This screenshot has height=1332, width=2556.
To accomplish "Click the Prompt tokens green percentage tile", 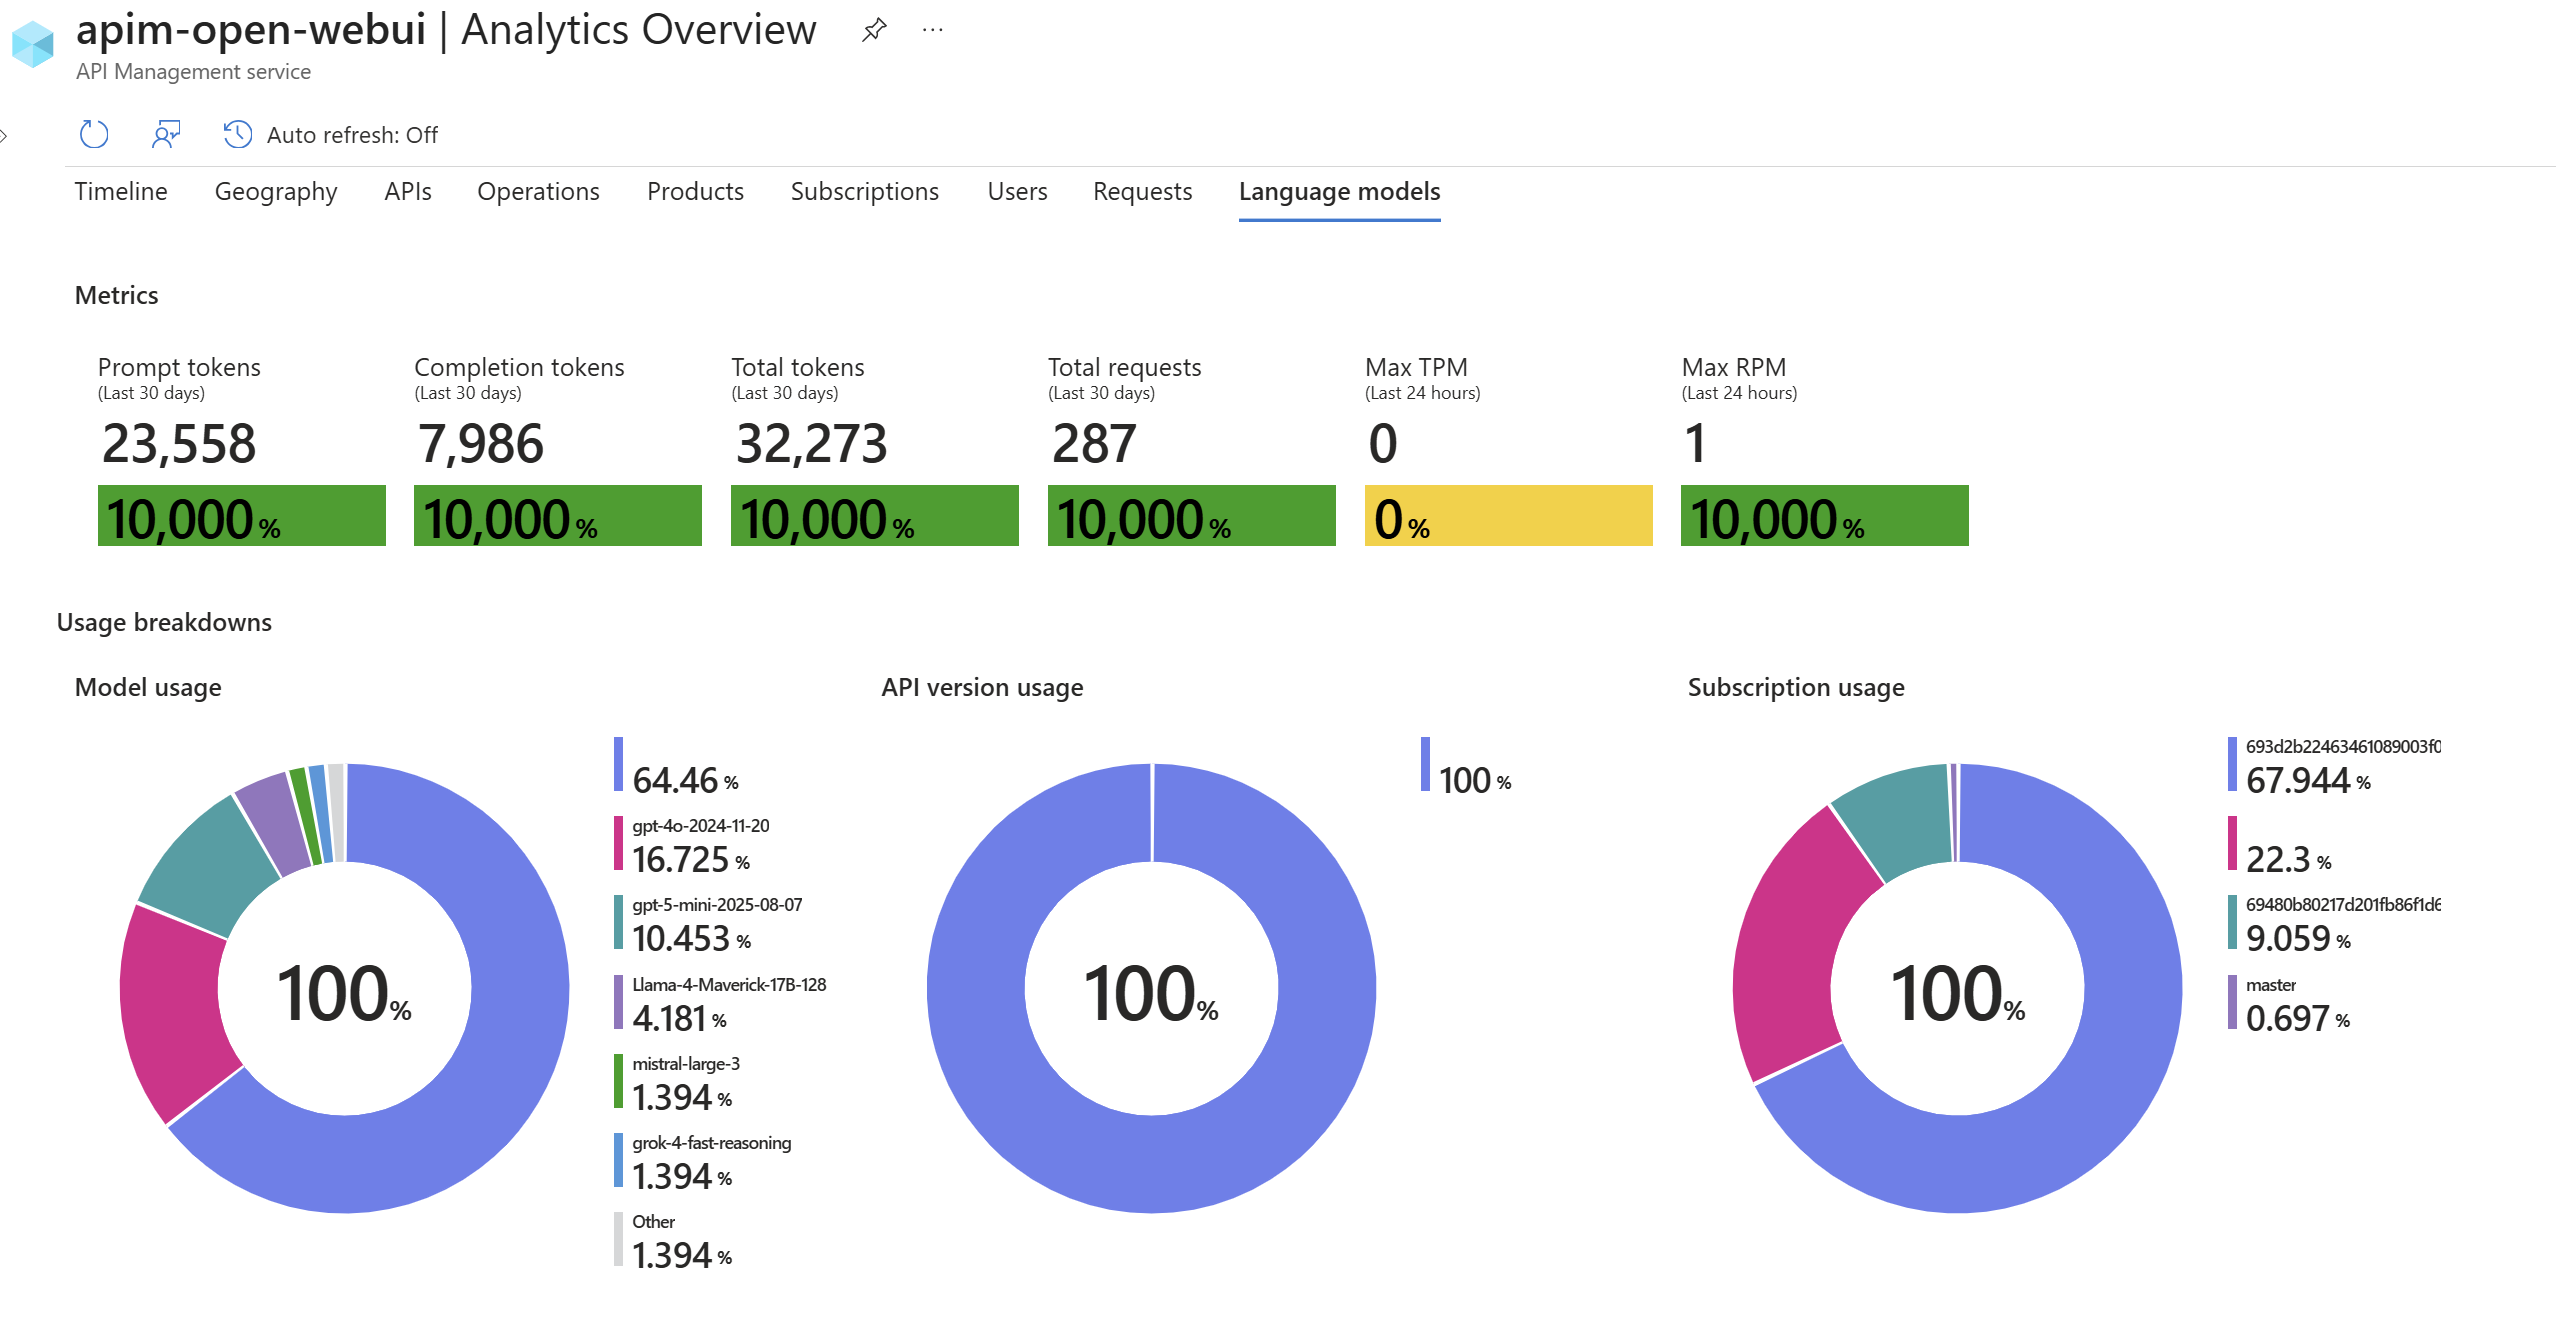I will 241,516.
